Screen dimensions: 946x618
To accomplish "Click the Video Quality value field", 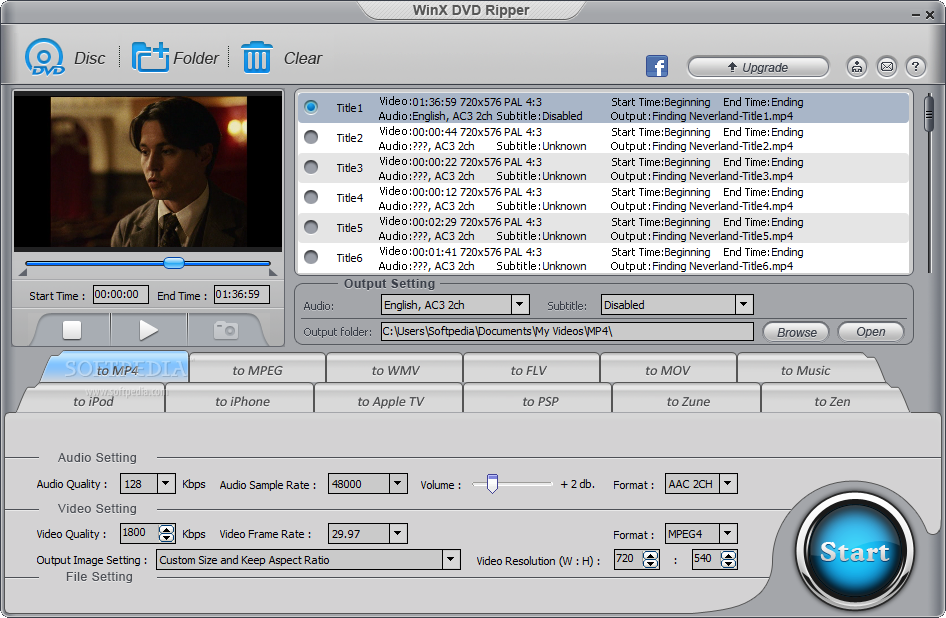I will (x=139, y=533).
